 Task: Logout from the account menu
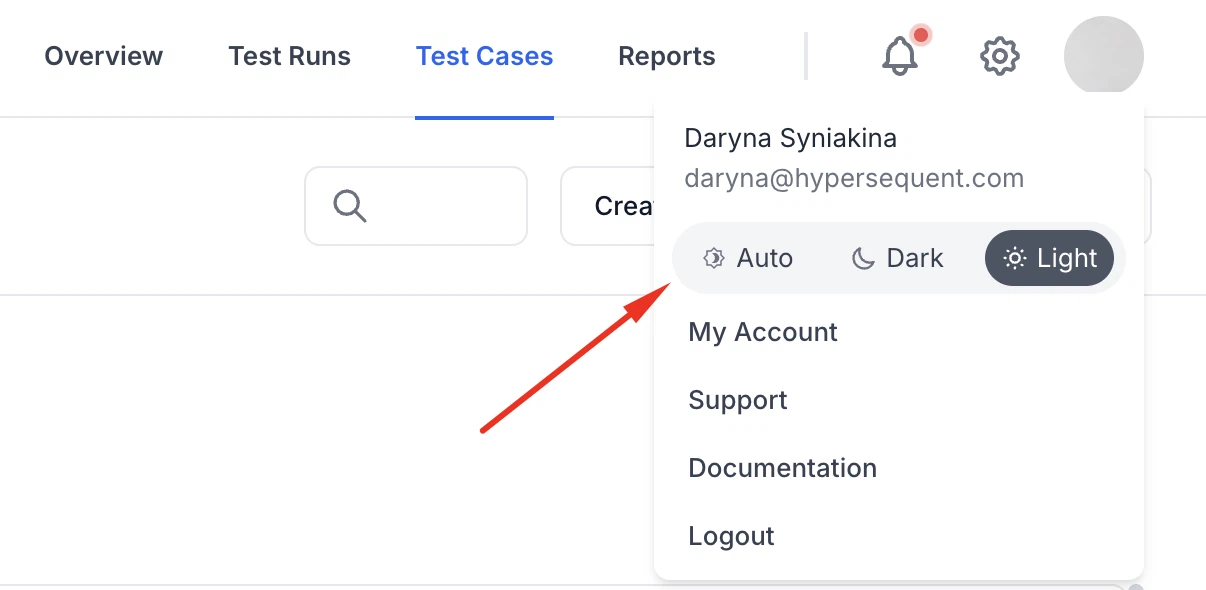point(731,535)
